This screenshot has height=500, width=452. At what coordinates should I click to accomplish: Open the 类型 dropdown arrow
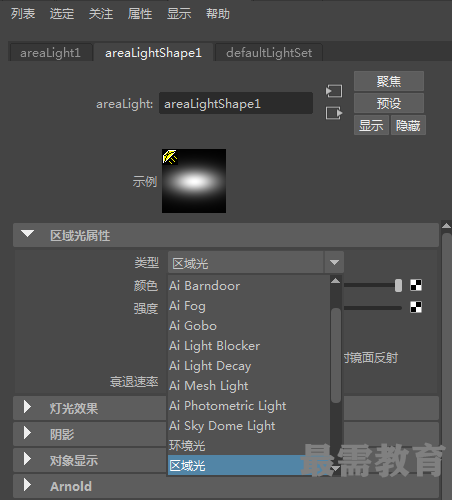click(x=334, y=263)
